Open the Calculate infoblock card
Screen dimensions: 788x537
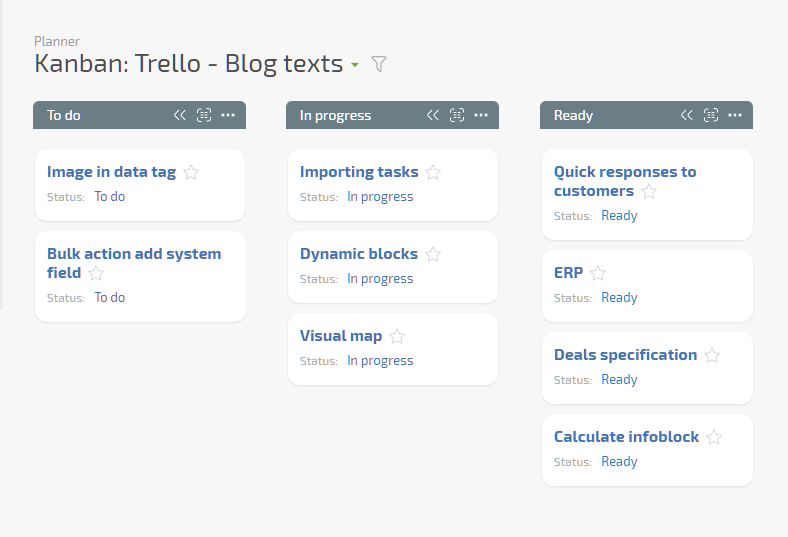coord(626,437)
